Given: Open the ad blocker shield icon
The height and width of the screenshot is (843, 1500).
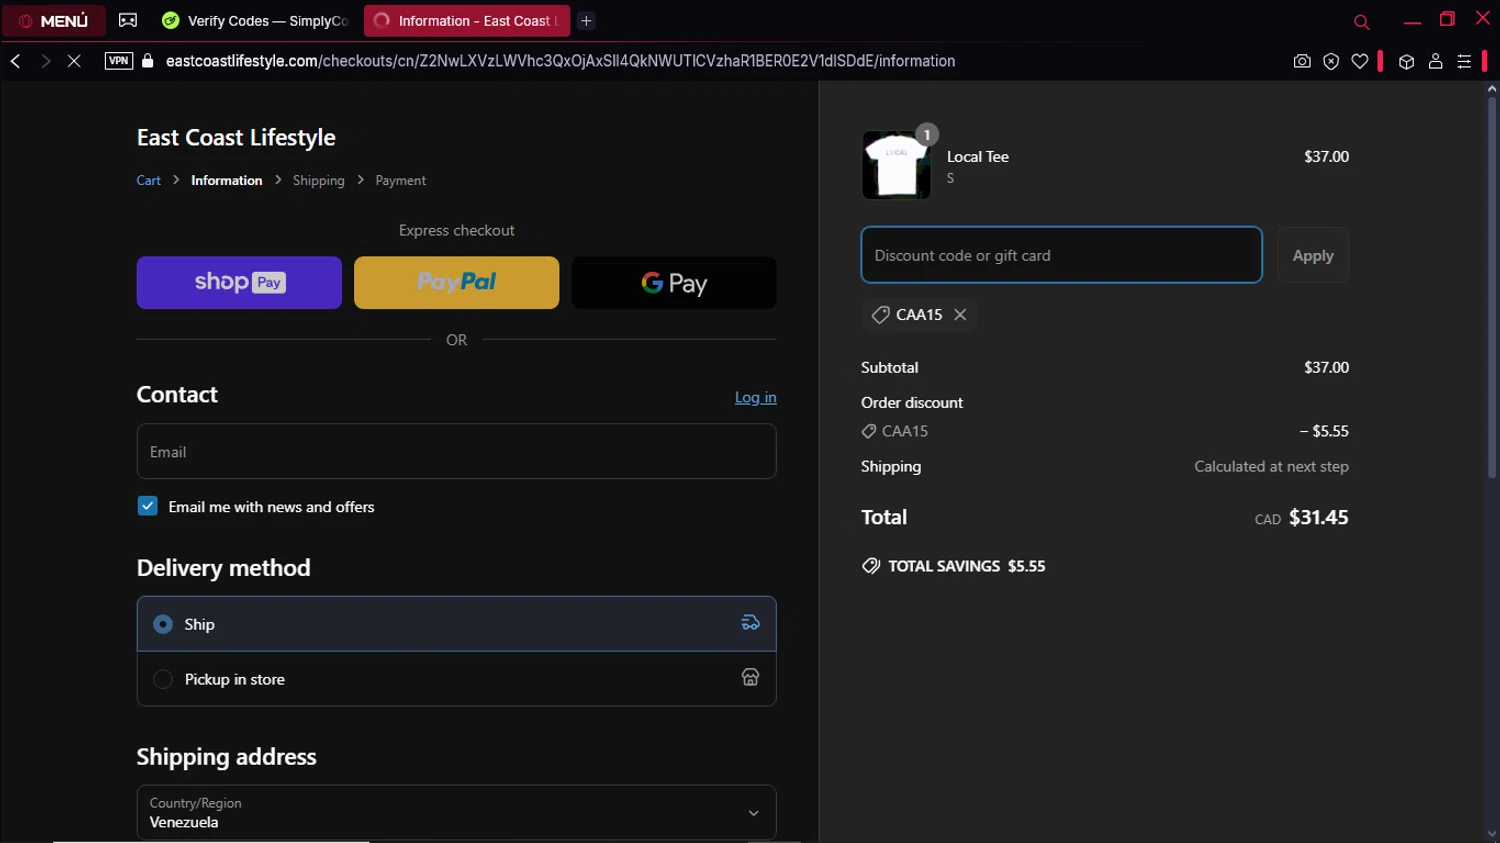Looking at the screenshot, I should point(1331,61).
